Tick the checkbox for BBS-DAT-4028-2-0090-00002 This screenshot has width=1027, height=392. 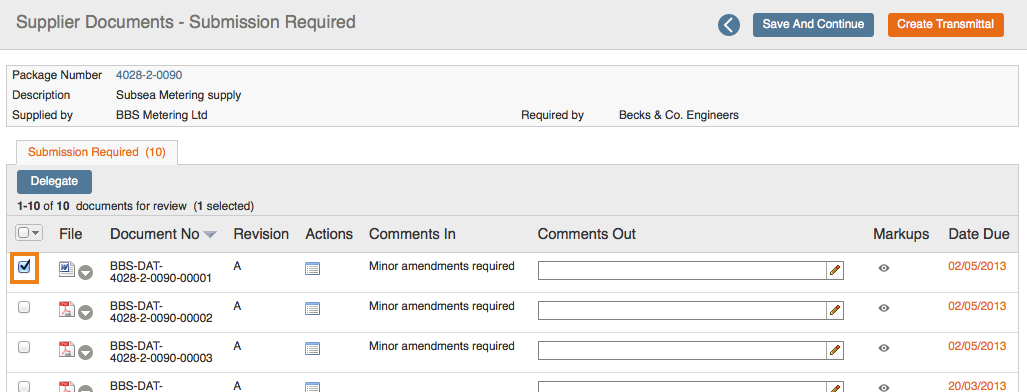pos(24,307)
